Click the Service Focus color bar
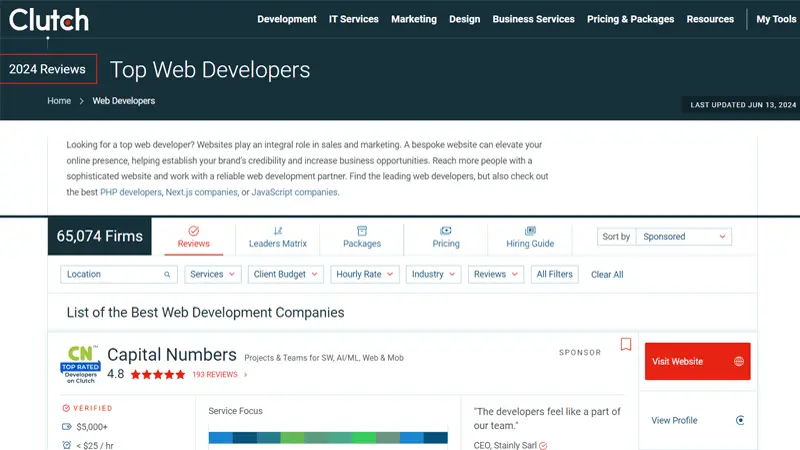 pos(328,438)
